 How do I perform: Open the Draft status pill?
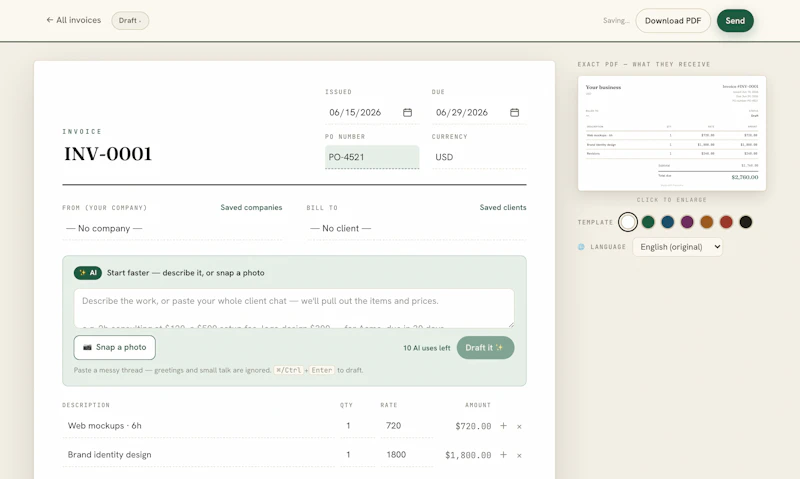pos(130,20)
